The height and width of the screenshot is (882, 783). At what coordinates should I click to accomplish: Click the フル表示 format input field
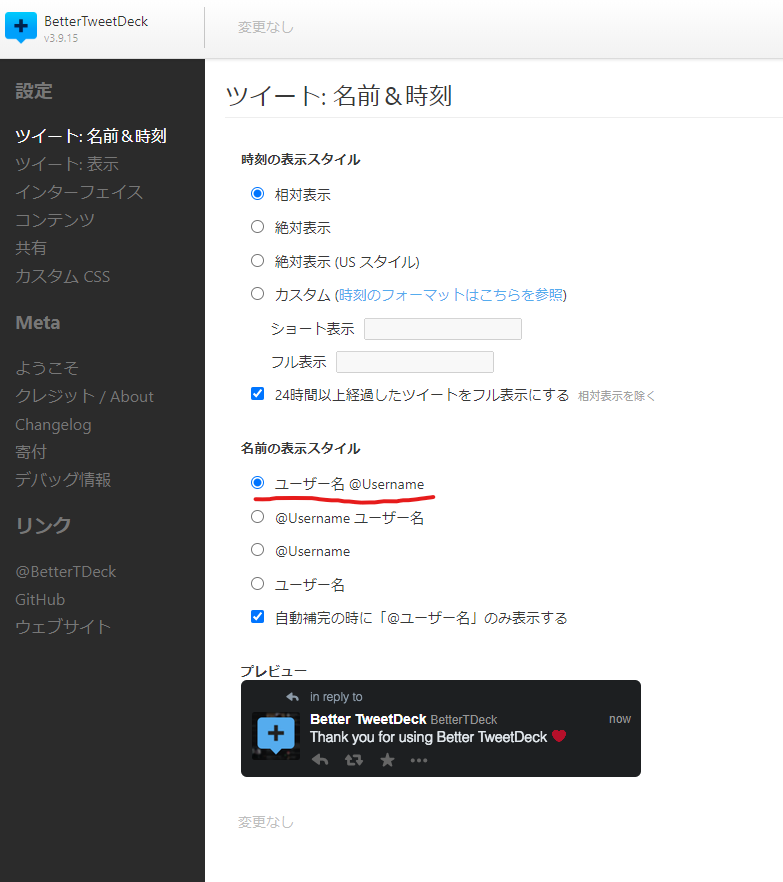(415, 362)
